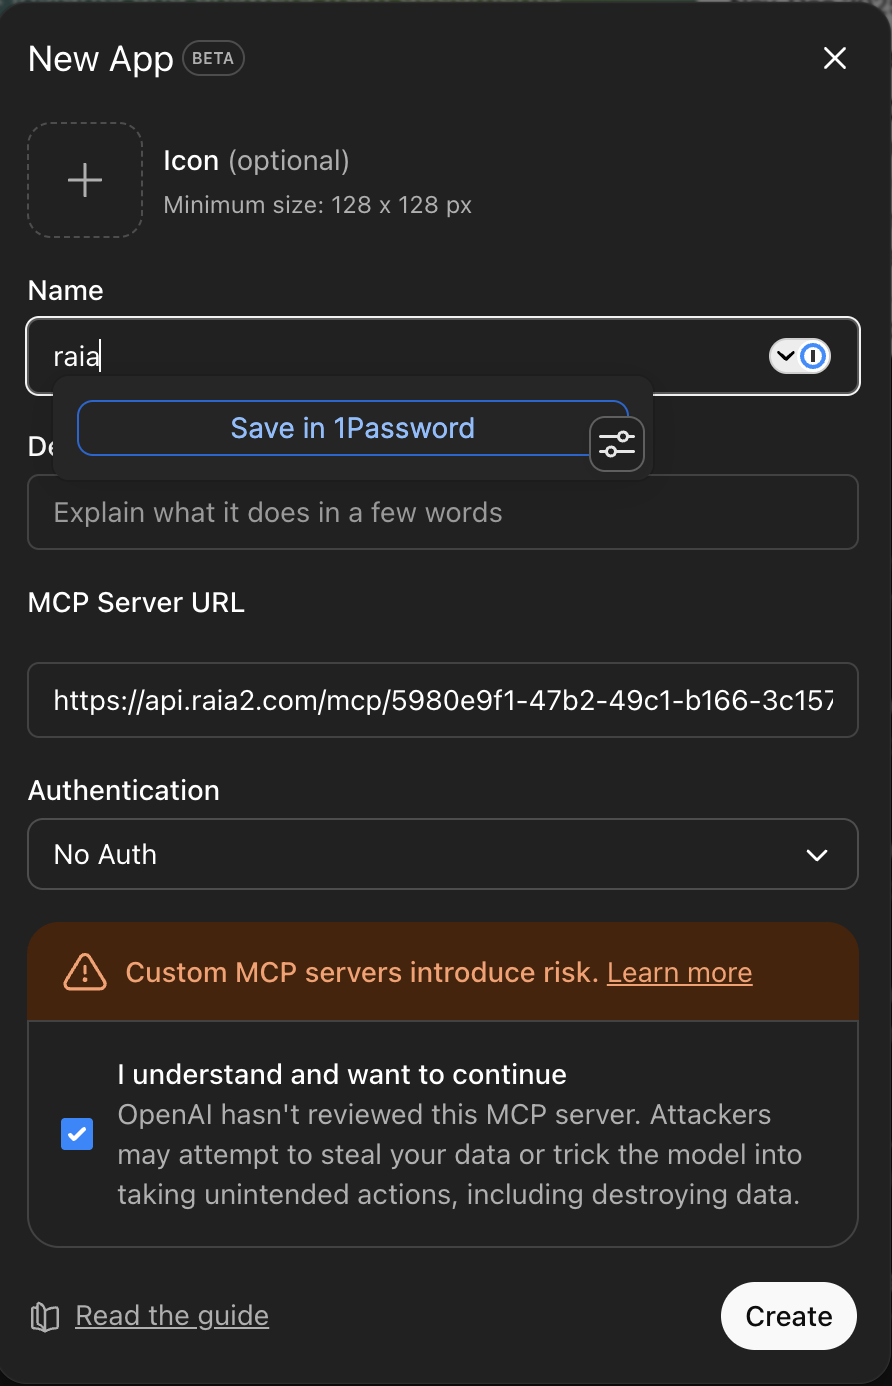Open the 'Read the guide' link
The height and width of the screenshot is (1386, 892).
[x=172, y=1316]
